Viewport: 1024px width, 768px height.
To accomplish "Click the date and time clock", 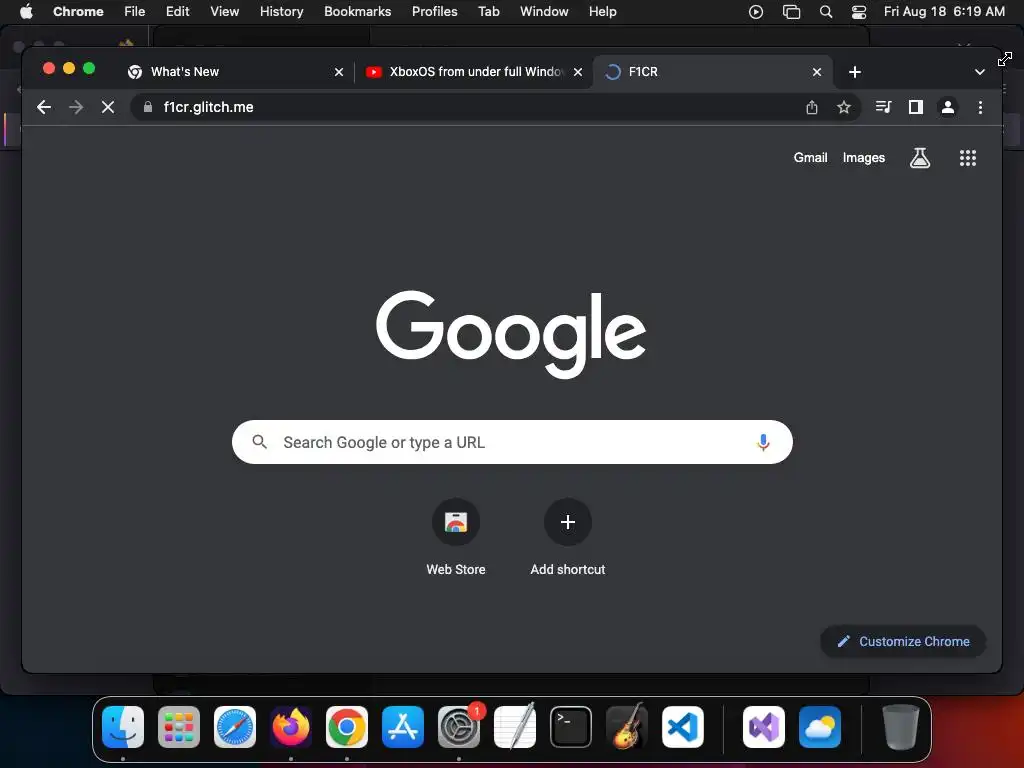I will coord(944,12).
